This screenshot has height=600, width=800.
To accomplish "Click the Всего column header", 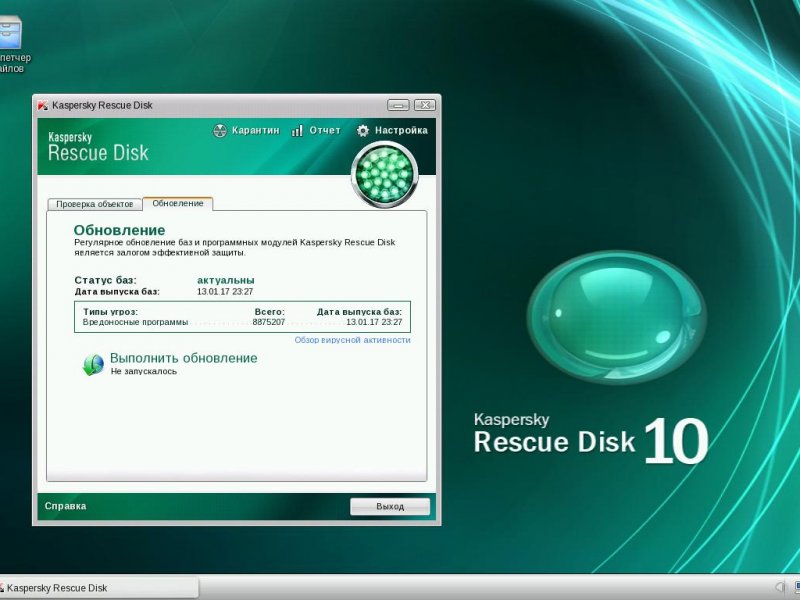I will 269,312.
